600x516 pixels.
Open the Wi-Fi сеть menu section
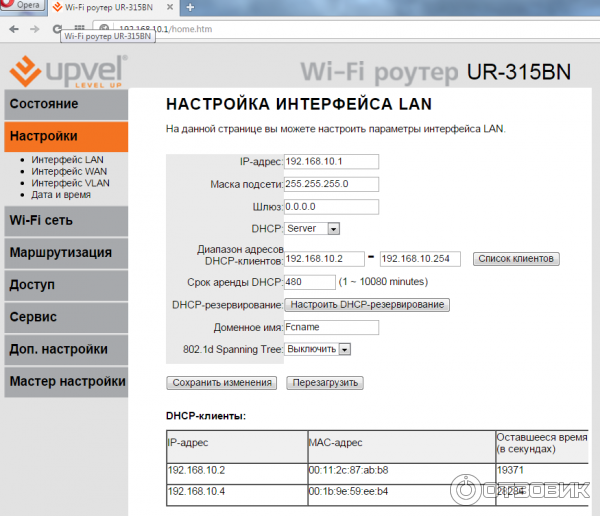click(x=66, y=220)
